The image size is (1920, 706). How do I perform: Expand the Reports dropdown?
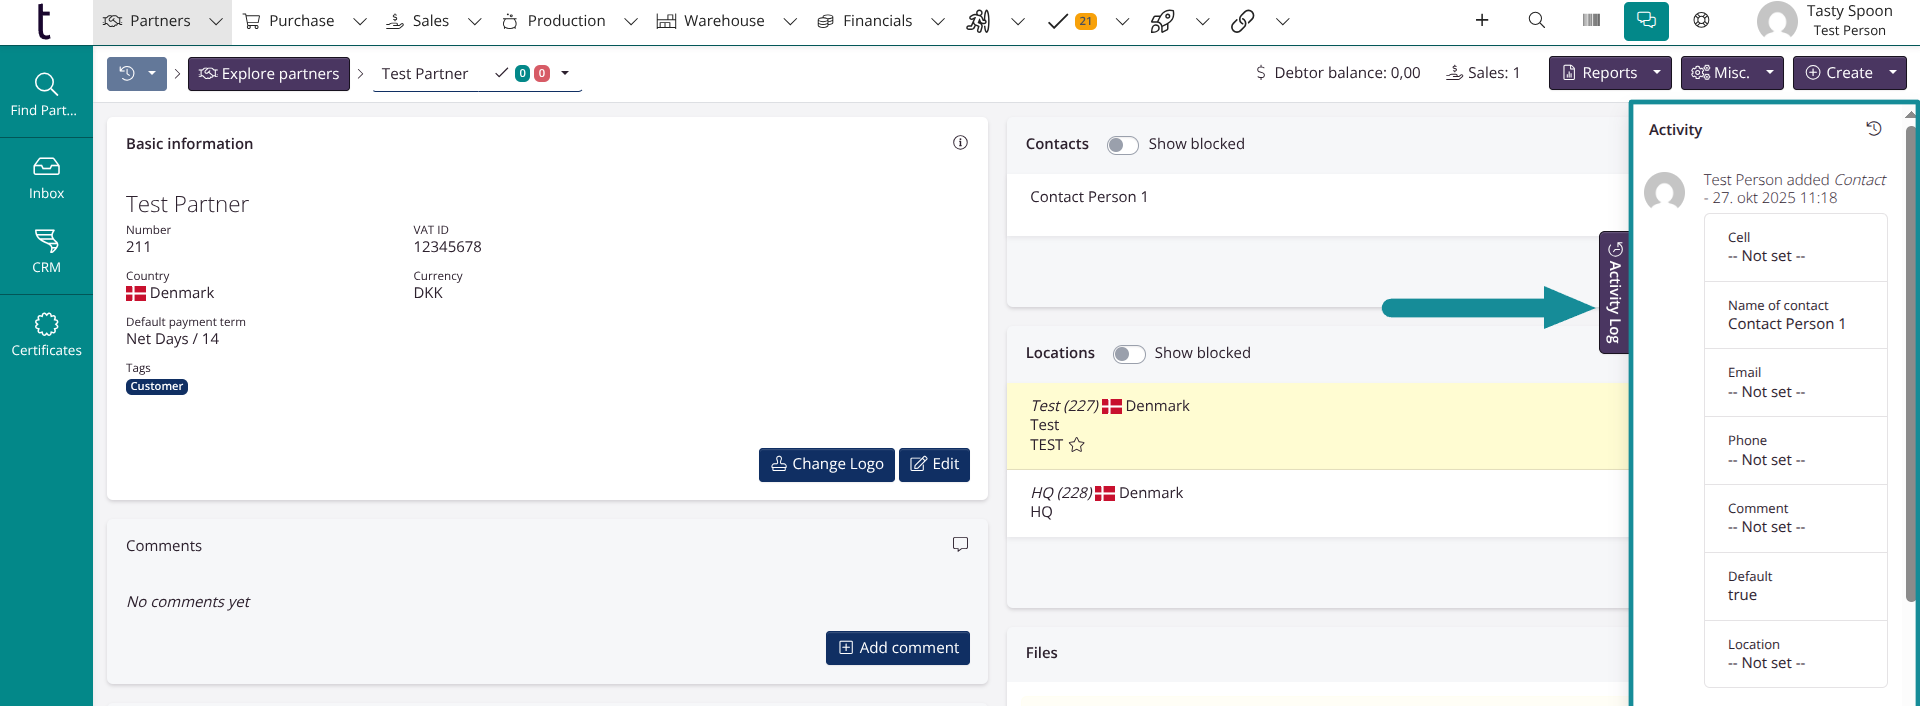(1656, 73)
